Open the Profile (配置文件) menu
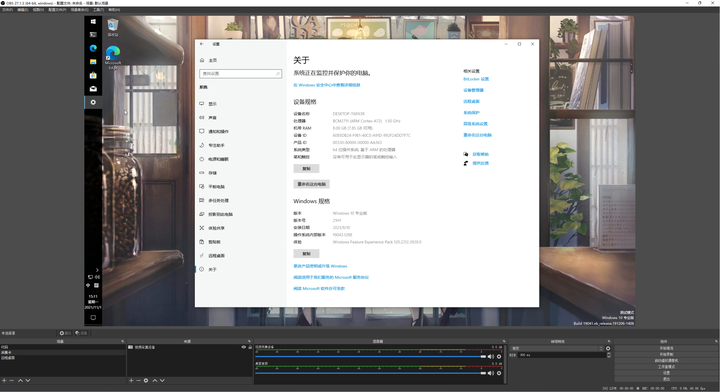The width and height of the screenshot is (720, 392). click(57, 10)
